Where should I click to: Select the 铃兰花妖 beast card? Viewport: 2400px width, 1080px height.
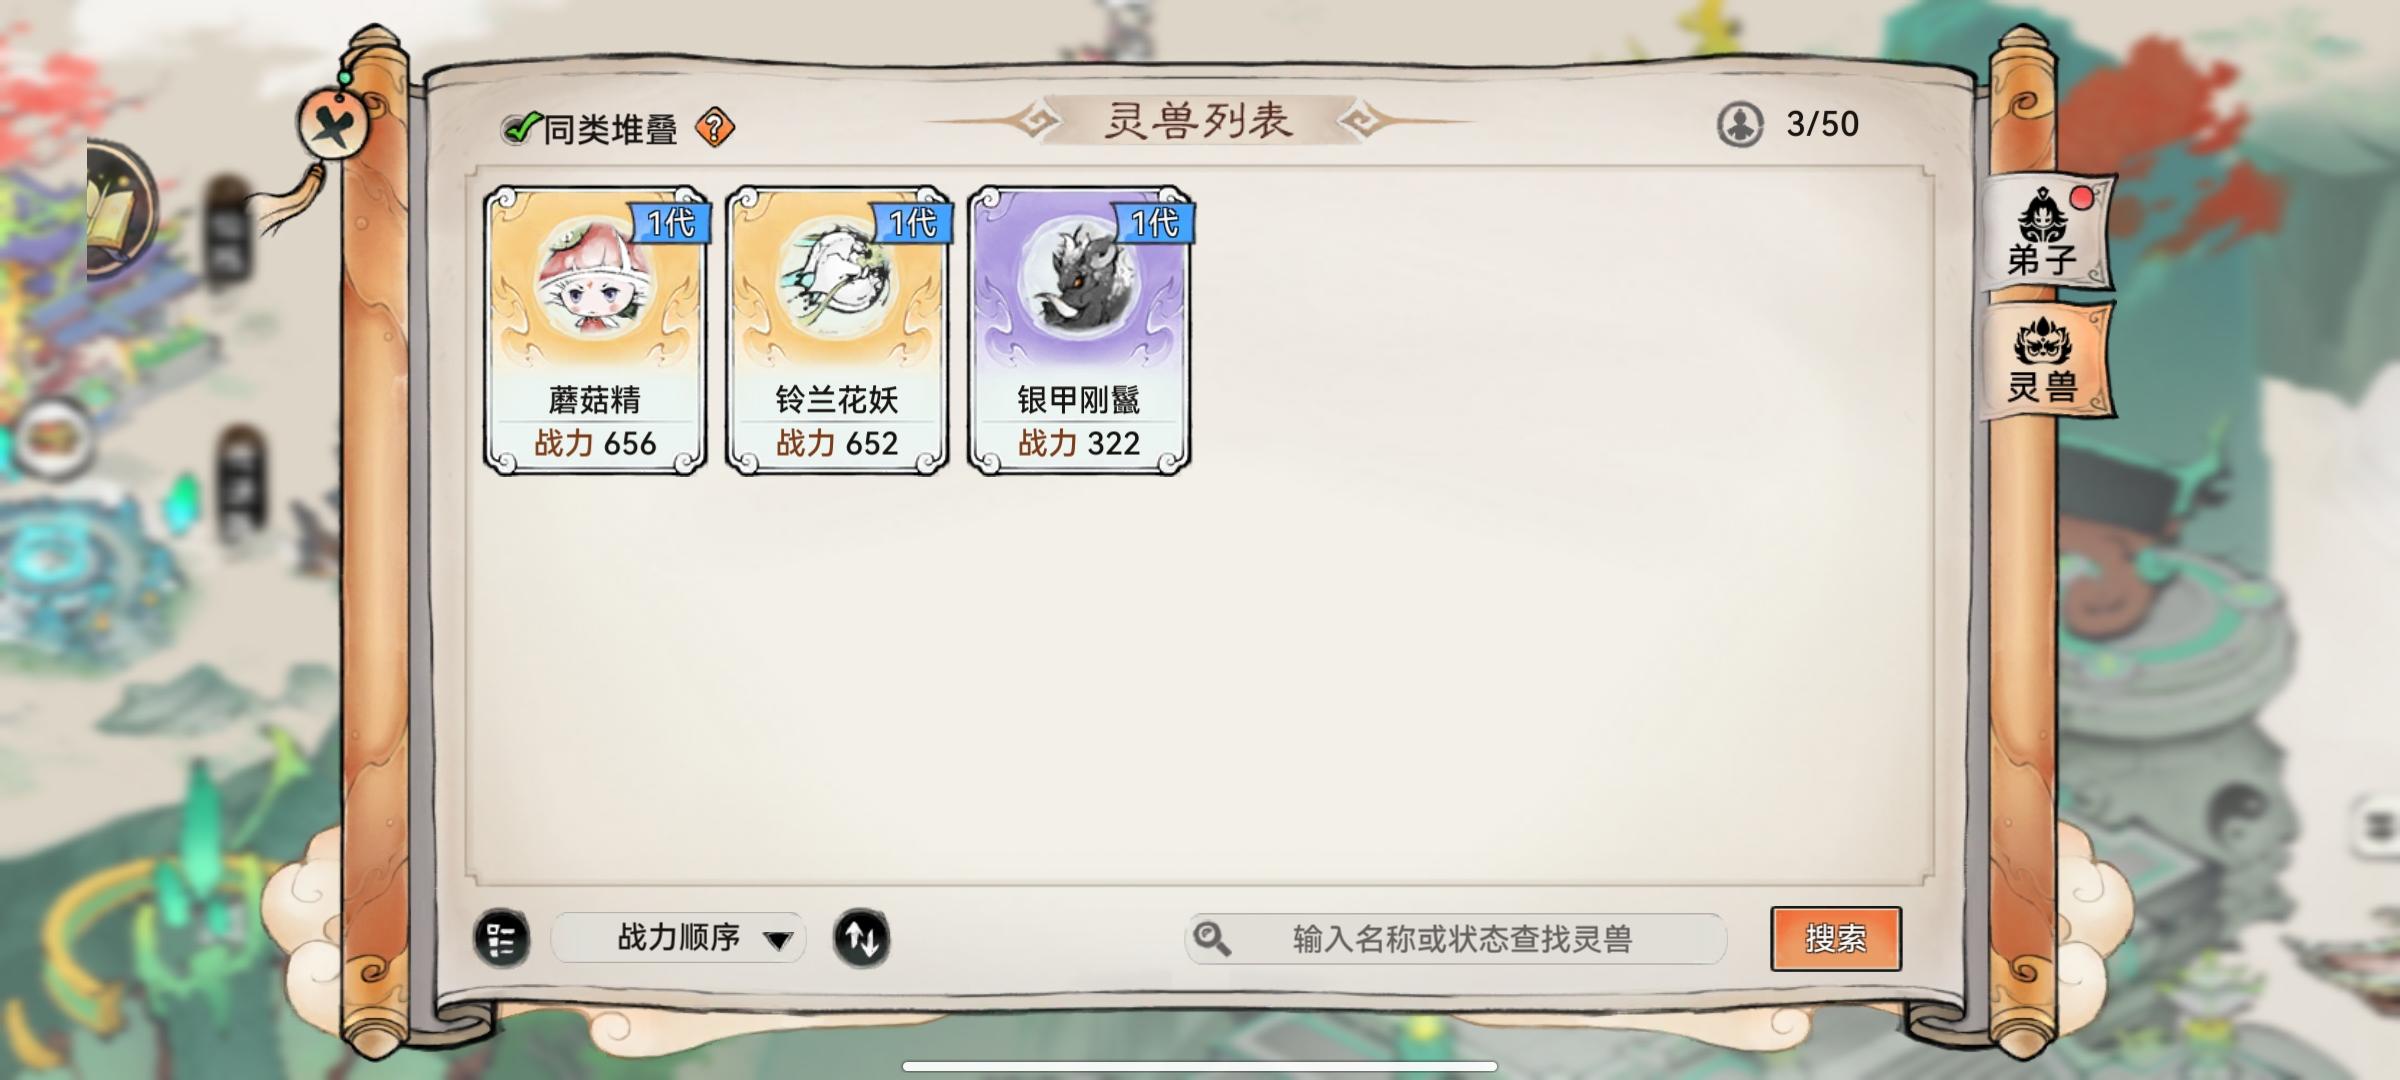click(837, 330)
